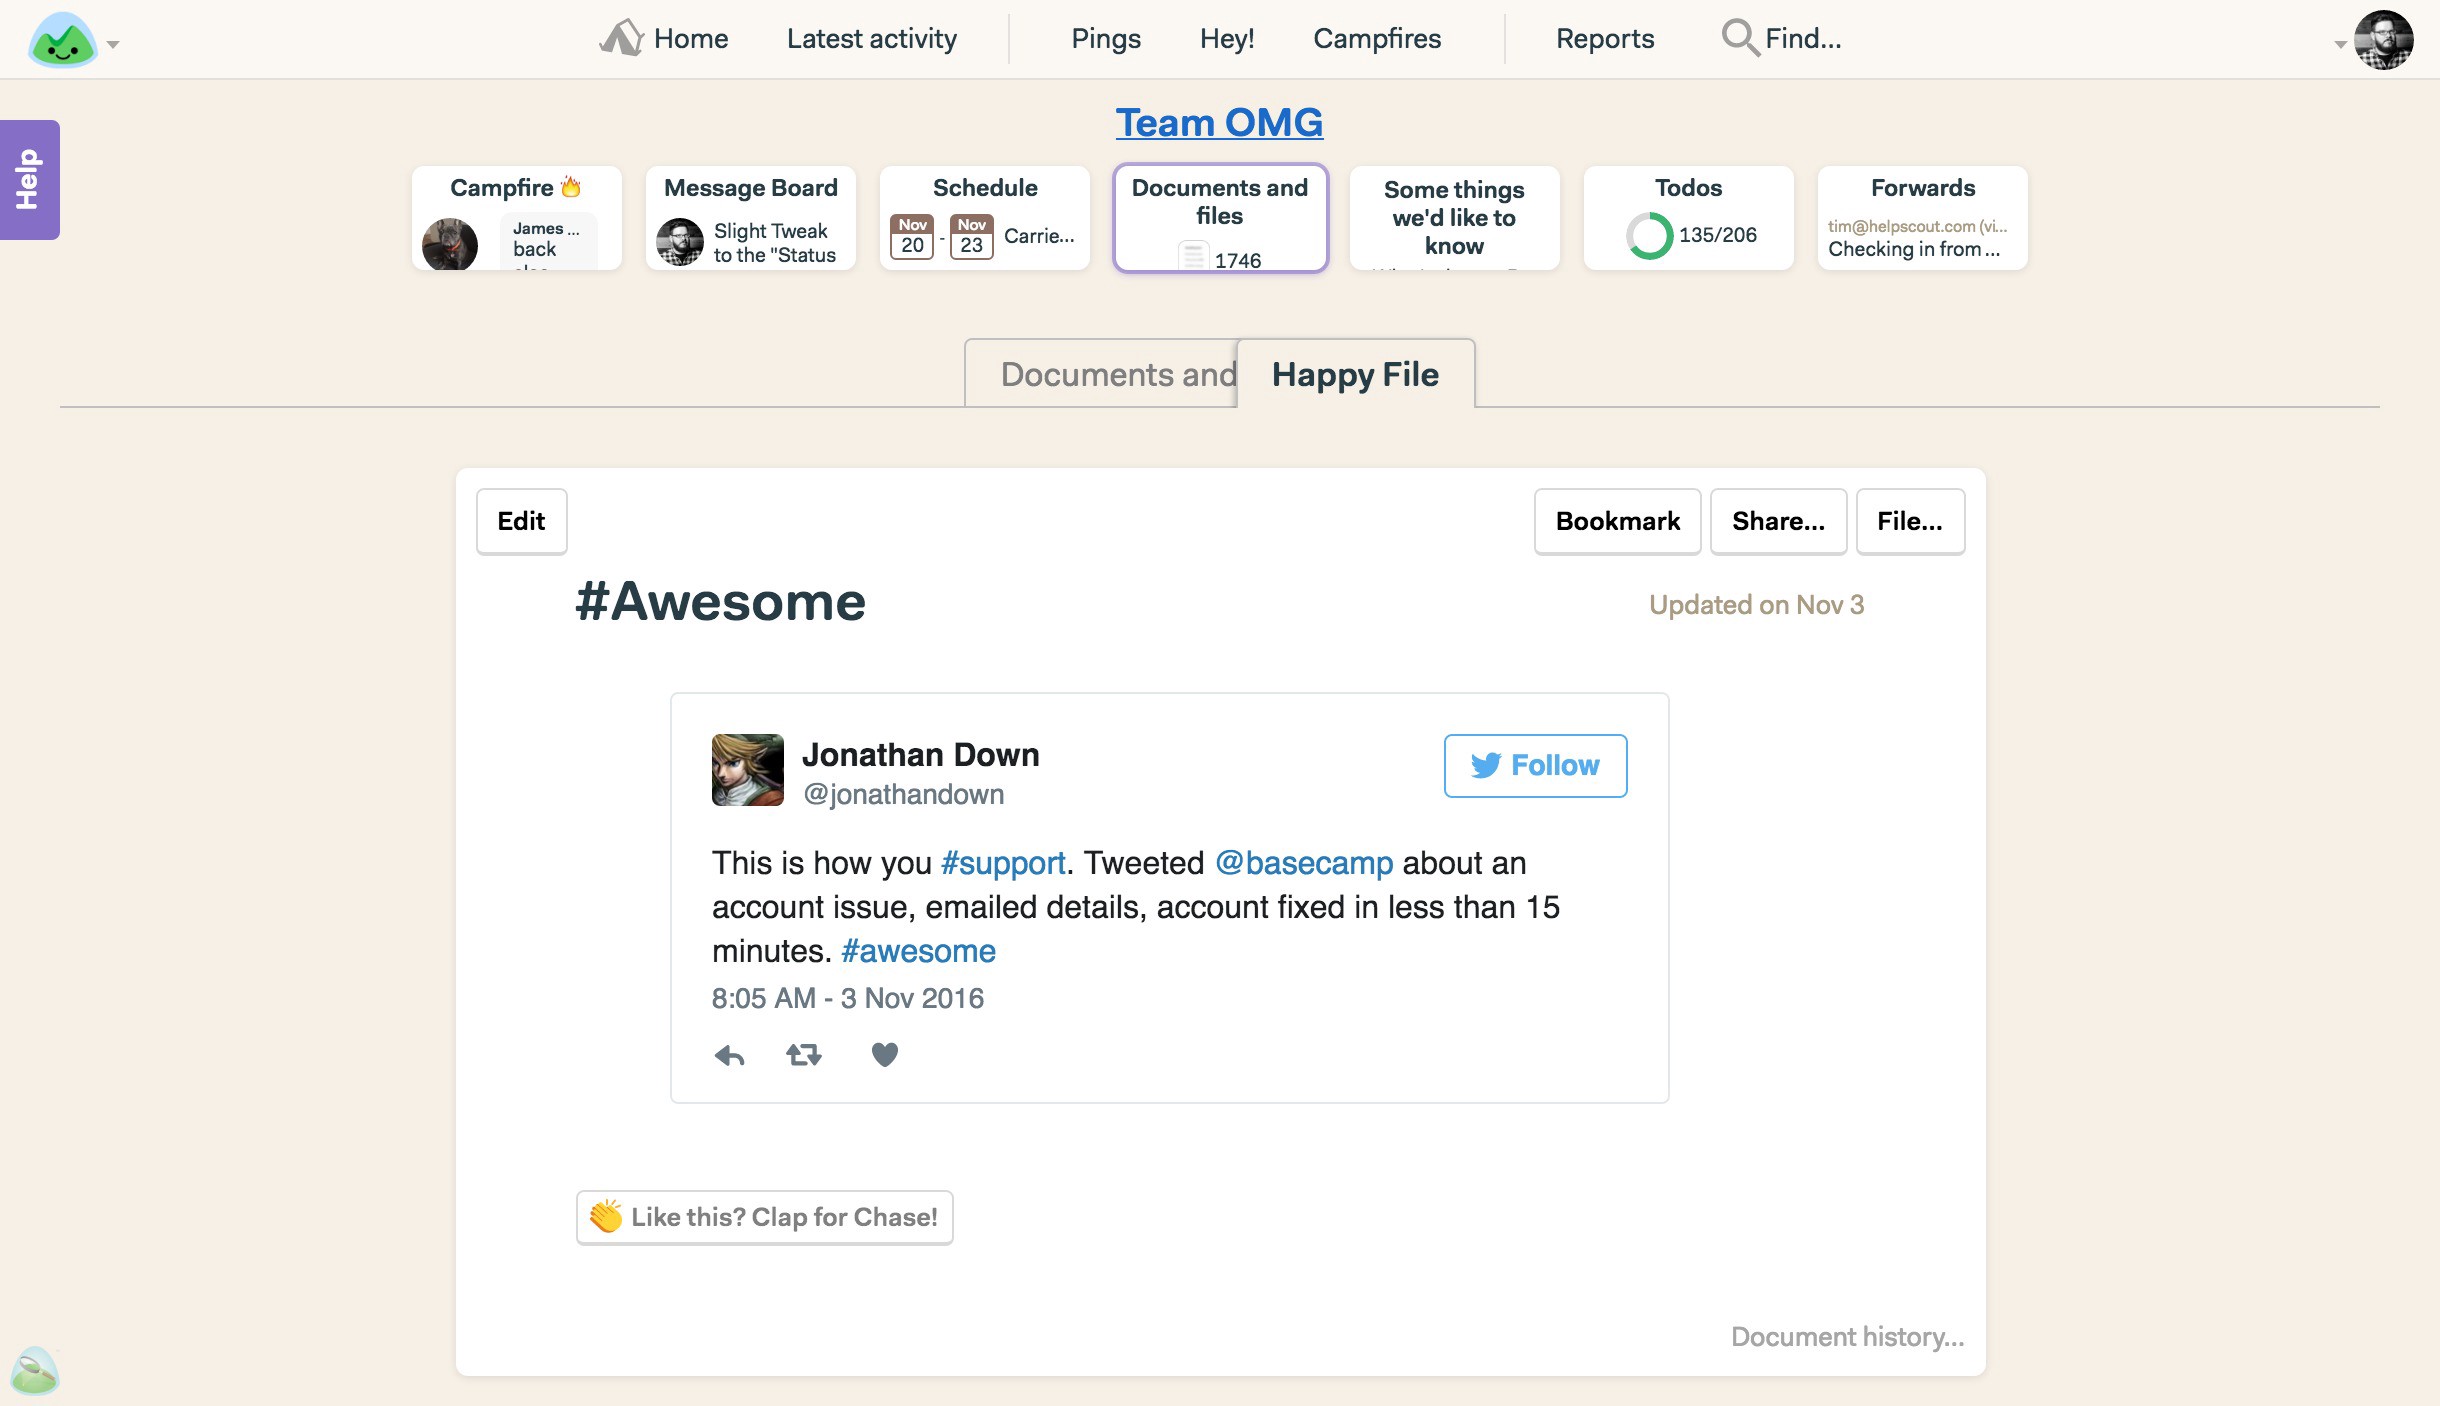Go to Home in top navigation
The width and height of the screenshot is (2440, 1406).
[690, 38]
